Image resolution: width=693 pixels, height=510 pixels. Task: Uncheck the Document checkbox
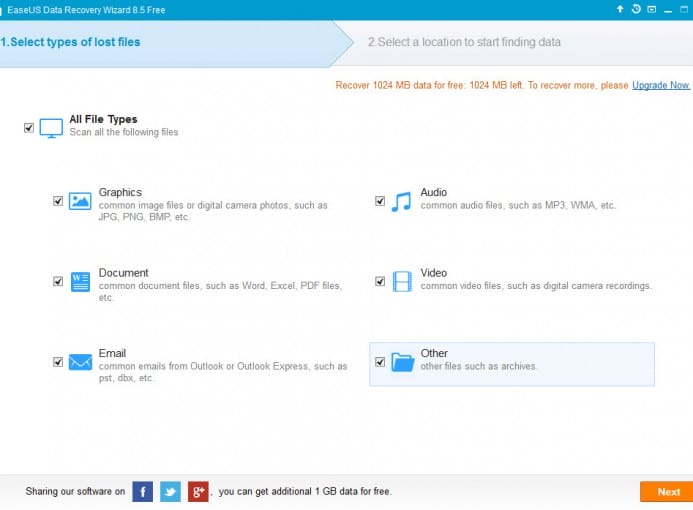click(x=58, y=282)
